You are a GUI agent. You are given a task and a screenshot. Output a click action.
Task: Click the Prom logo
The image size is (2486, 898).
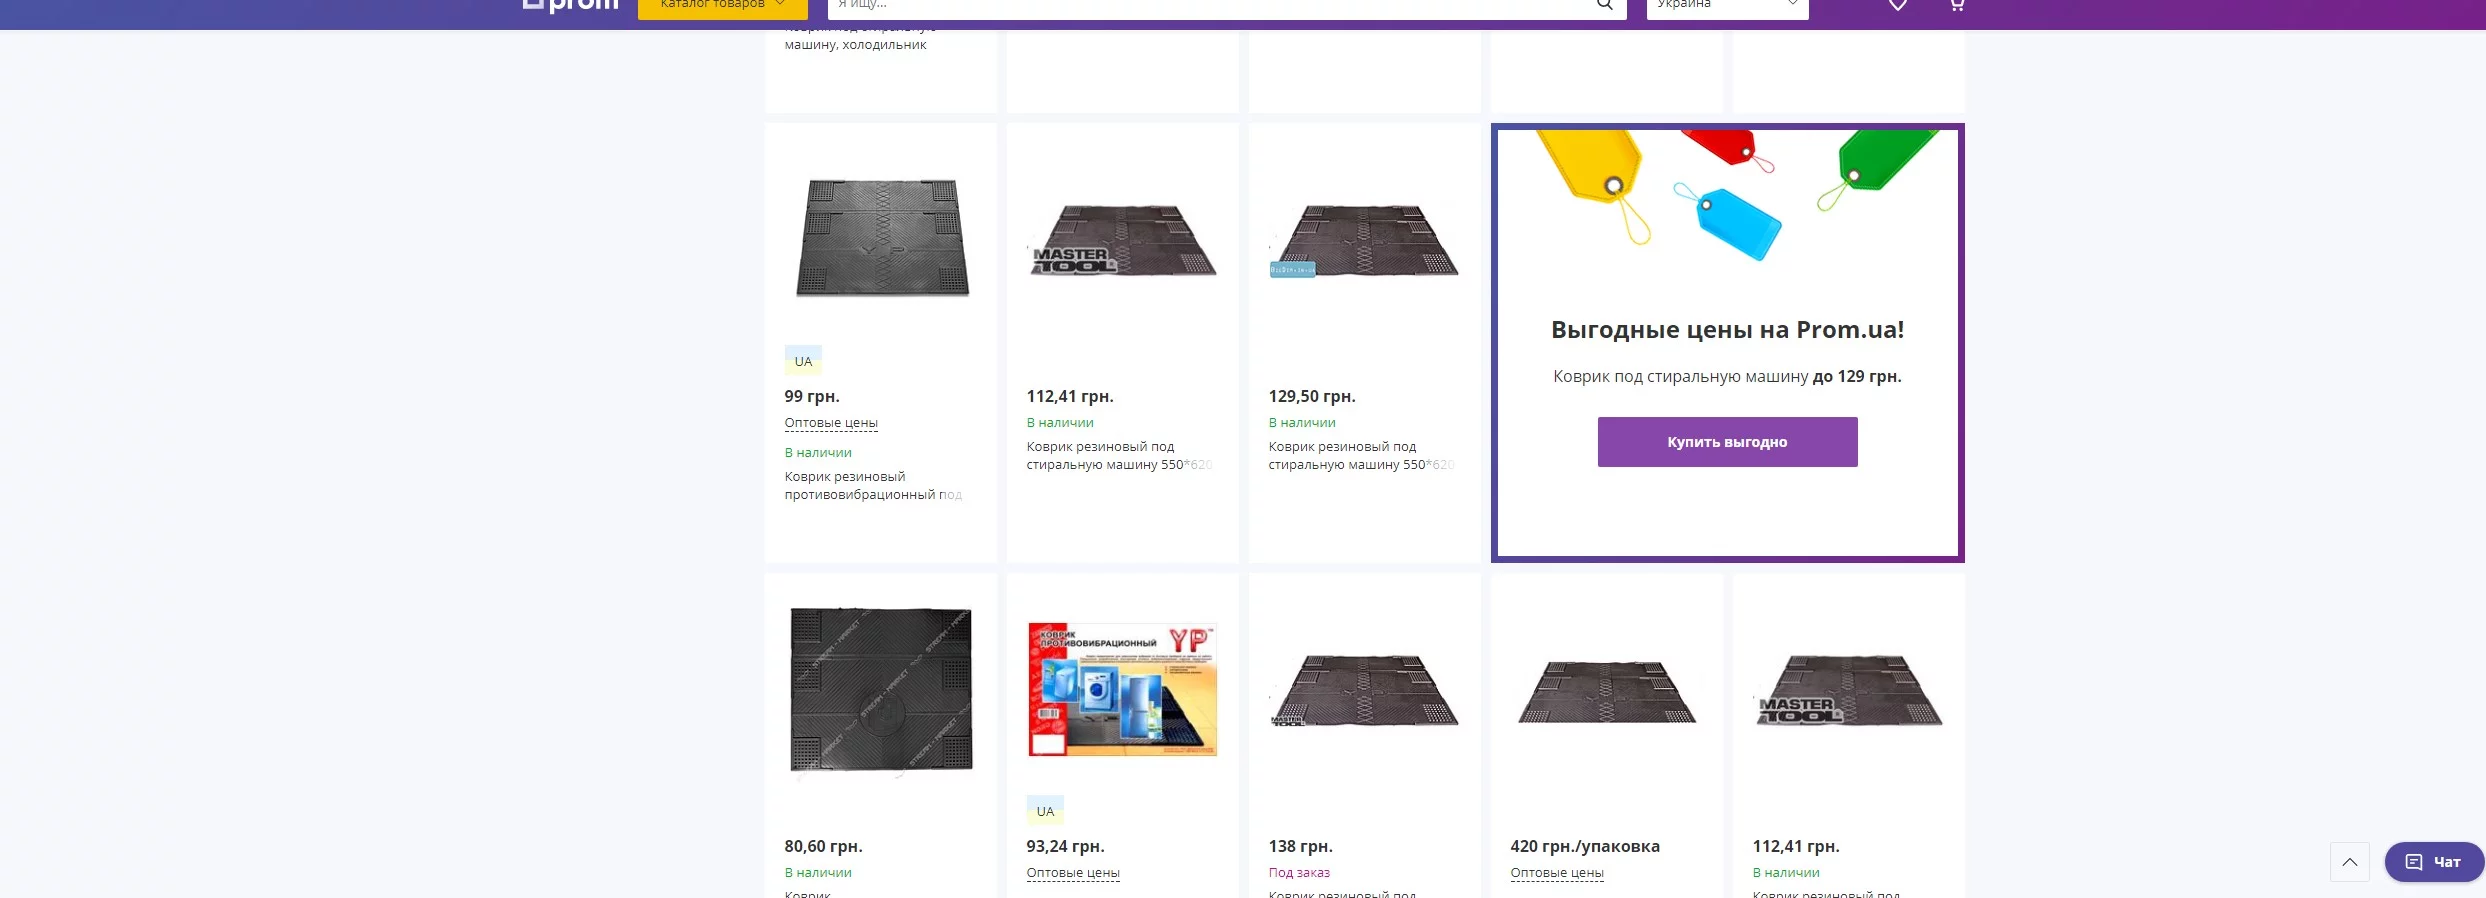[570, 5]
